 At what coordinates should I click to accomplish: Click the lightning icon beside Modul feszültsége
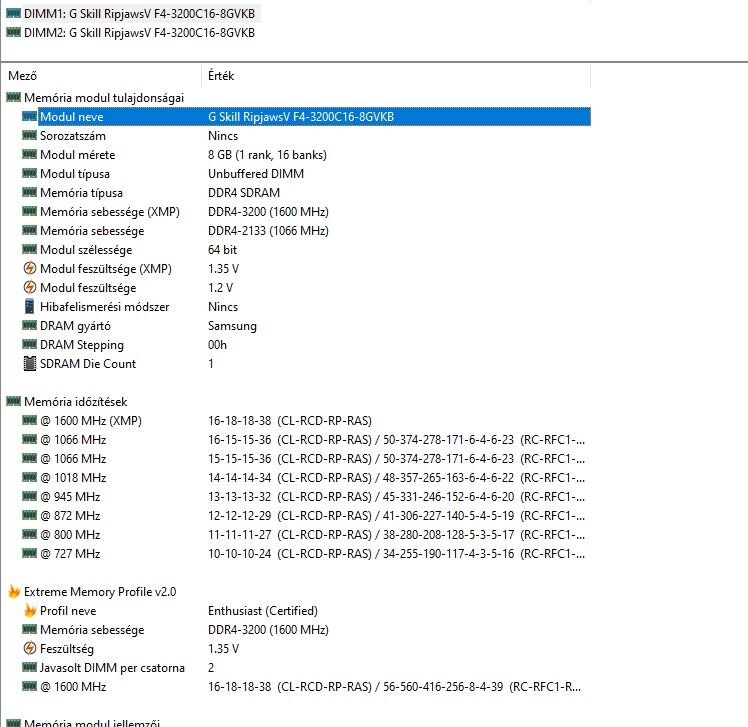click(30, 287)
